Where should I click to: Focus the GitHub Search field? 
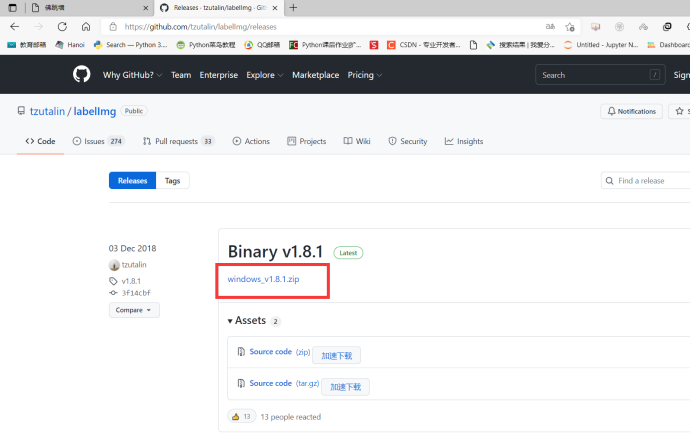coord(600,75)
